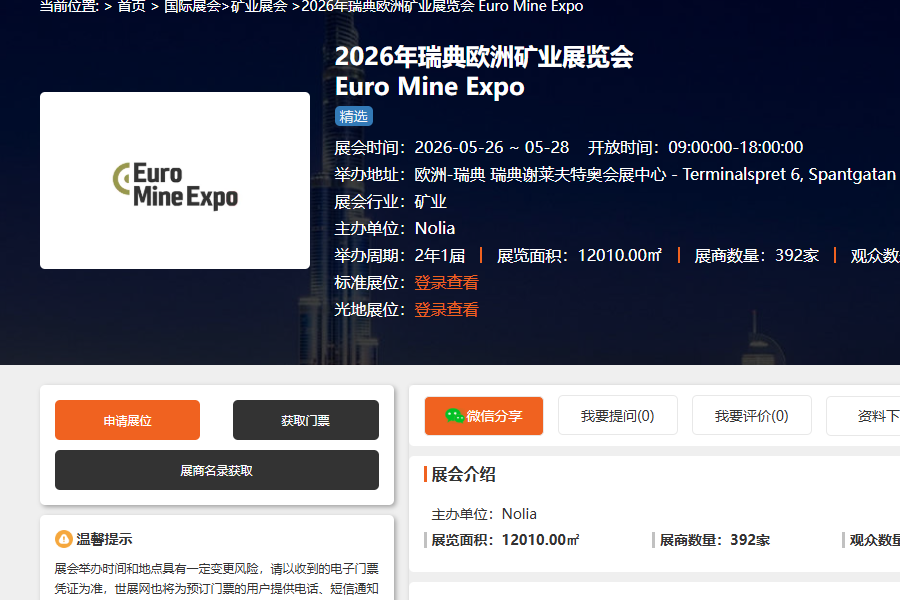Click bold 展商数量: 392家 in the intro
The image size is (900, 600).
[715, 540]
